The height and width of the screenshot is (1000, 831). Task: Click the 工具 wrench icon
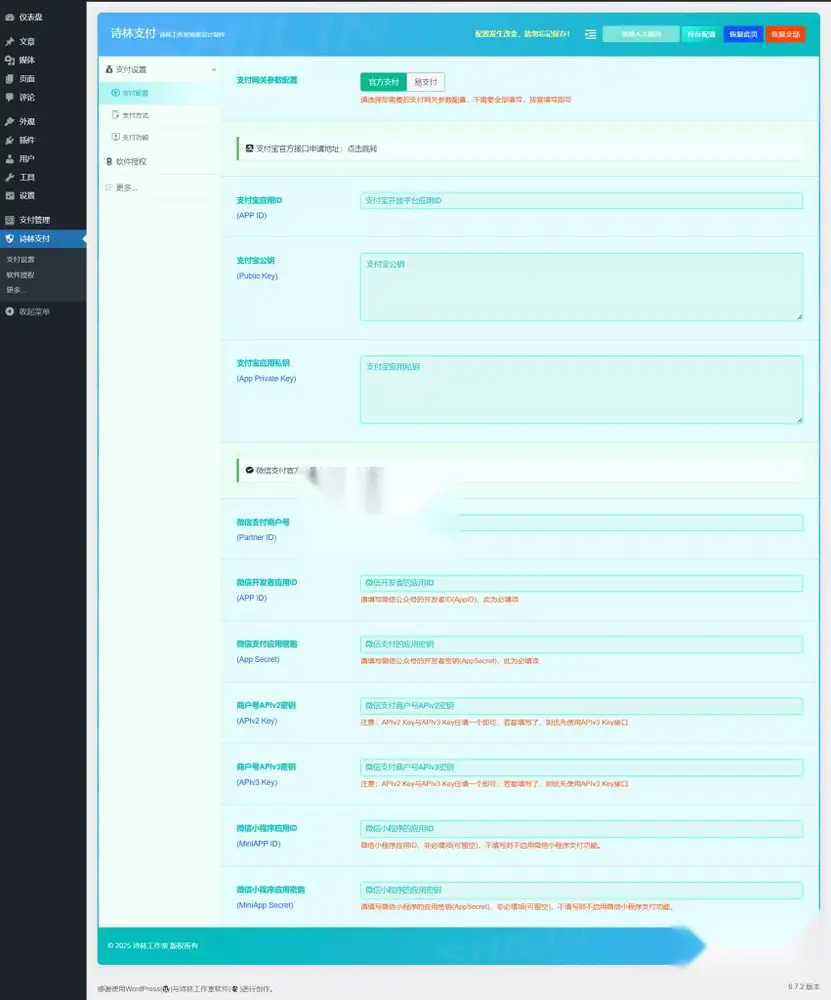tap(10, 177)
